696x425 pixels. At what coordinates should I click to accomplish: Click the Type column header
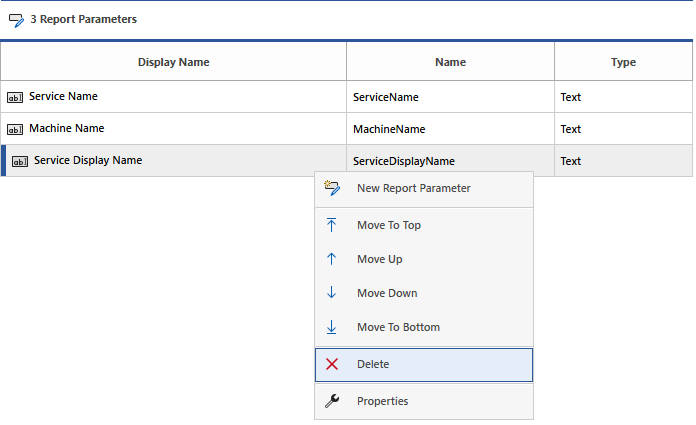tap(623, 62)
